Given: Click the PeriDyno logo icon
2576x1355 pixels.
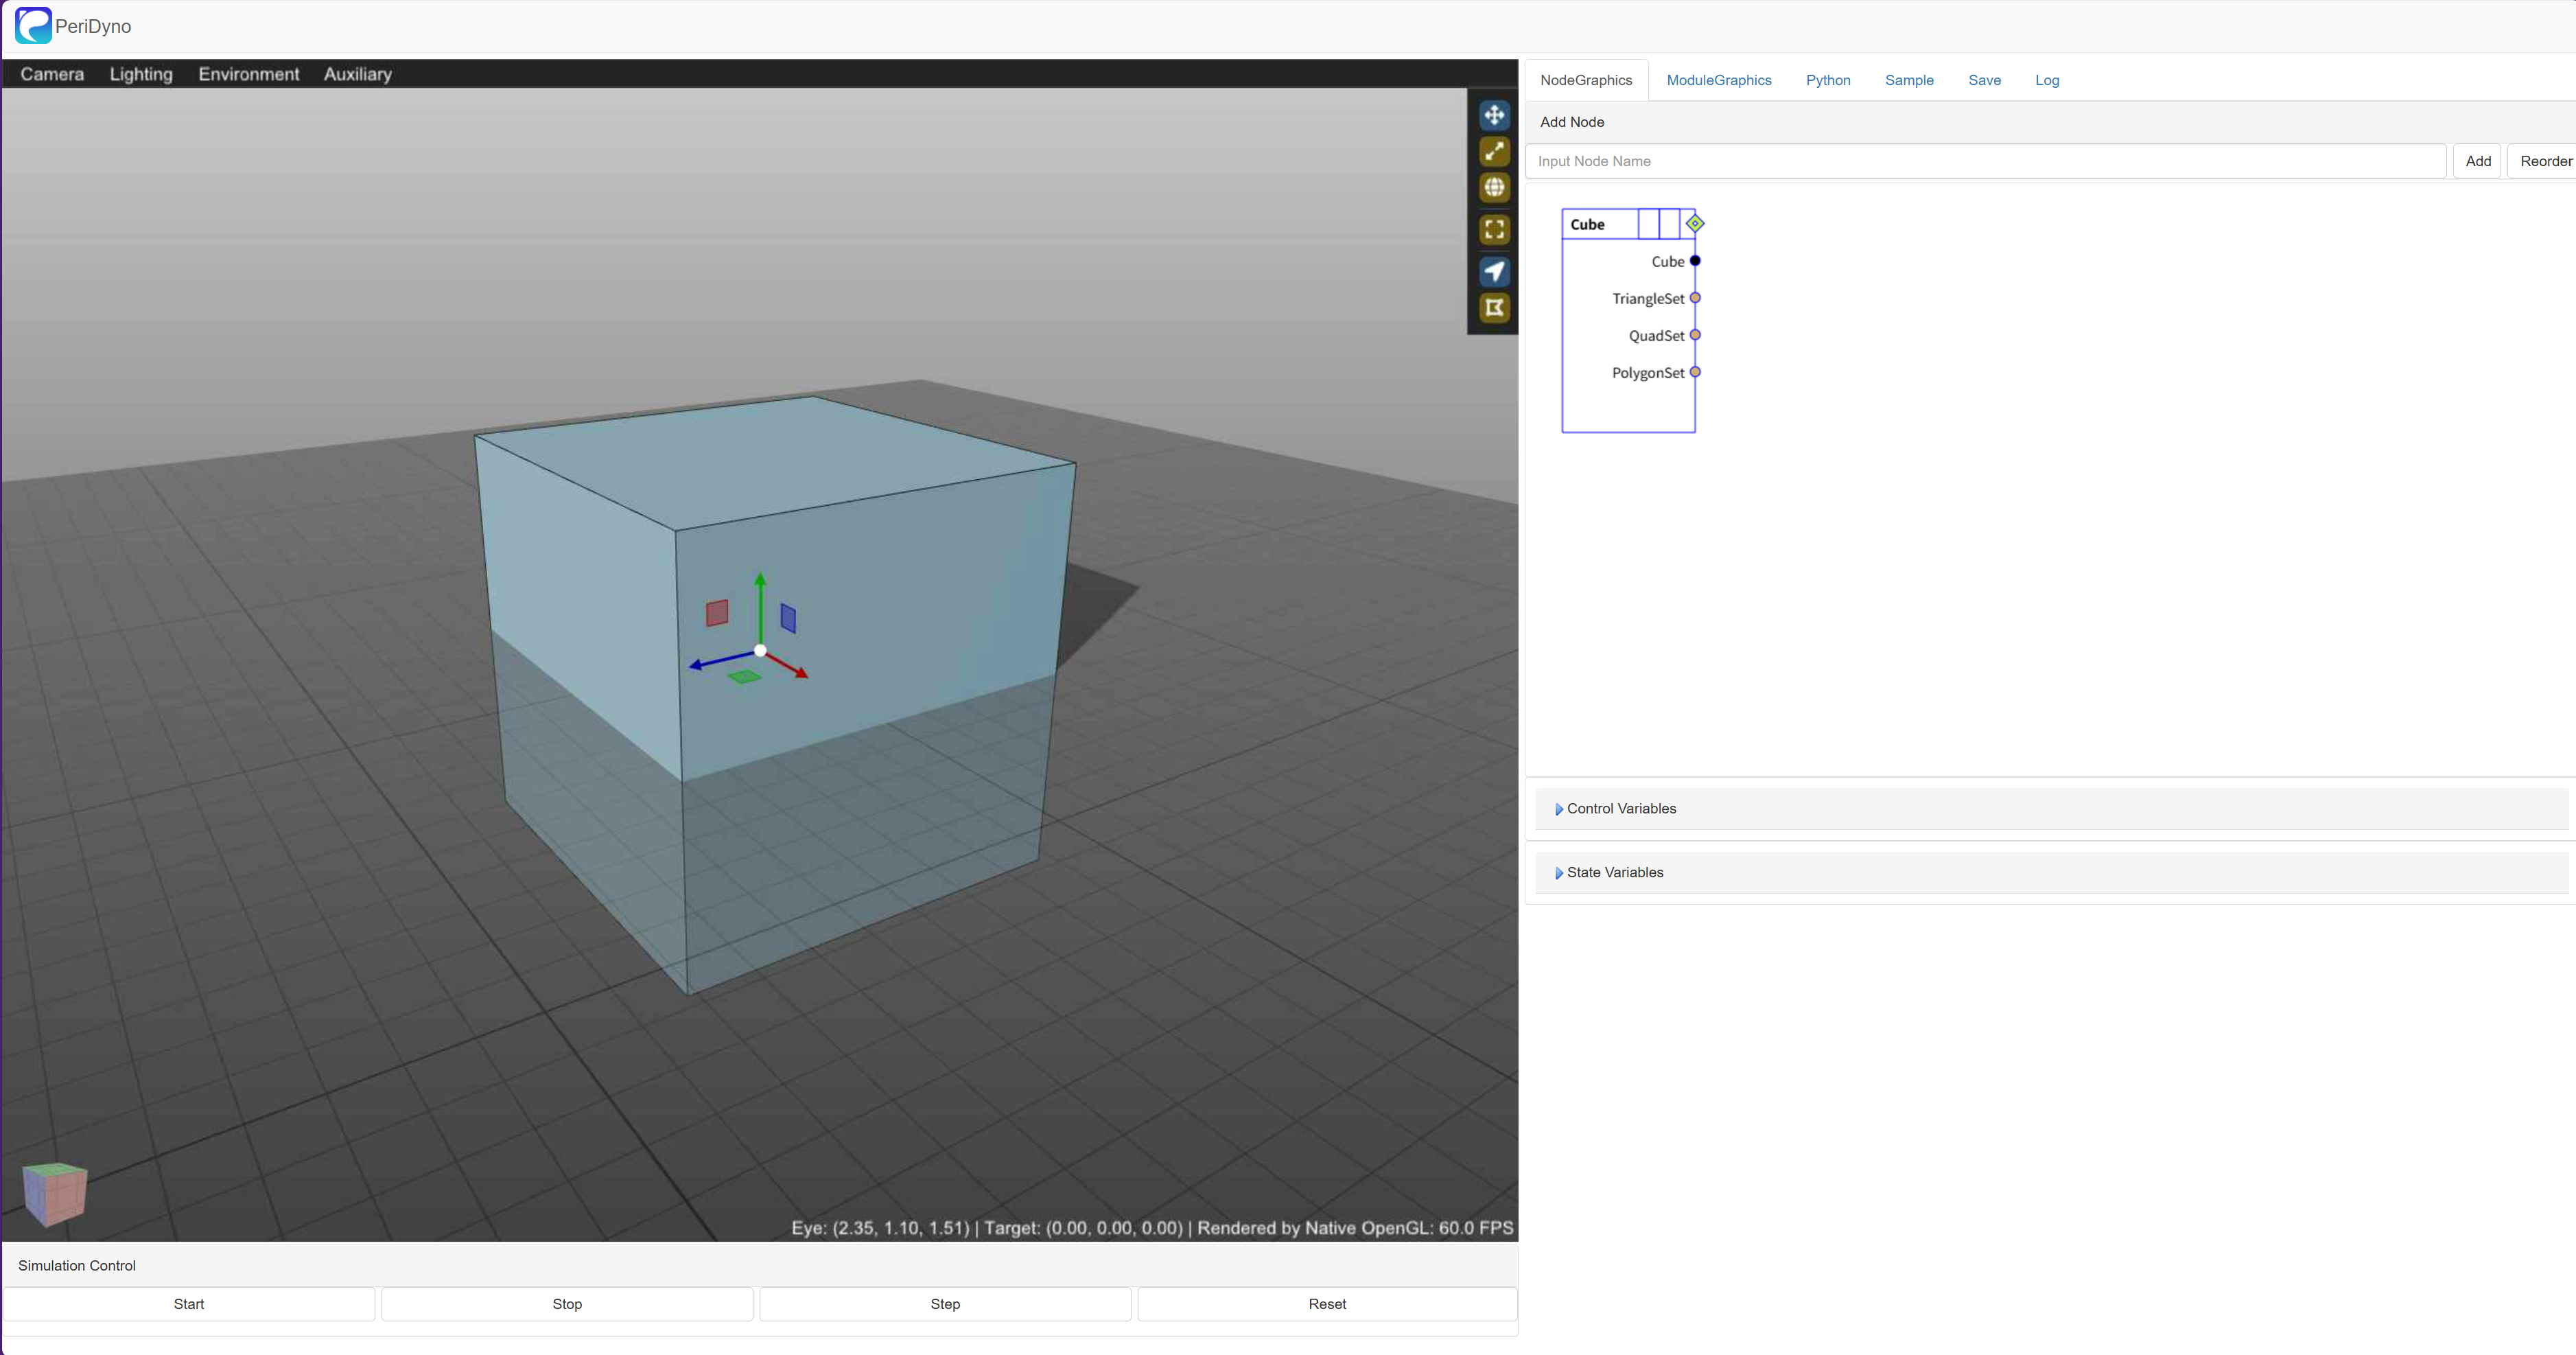Looking at the screenshot, I should [x=33, y=26].
